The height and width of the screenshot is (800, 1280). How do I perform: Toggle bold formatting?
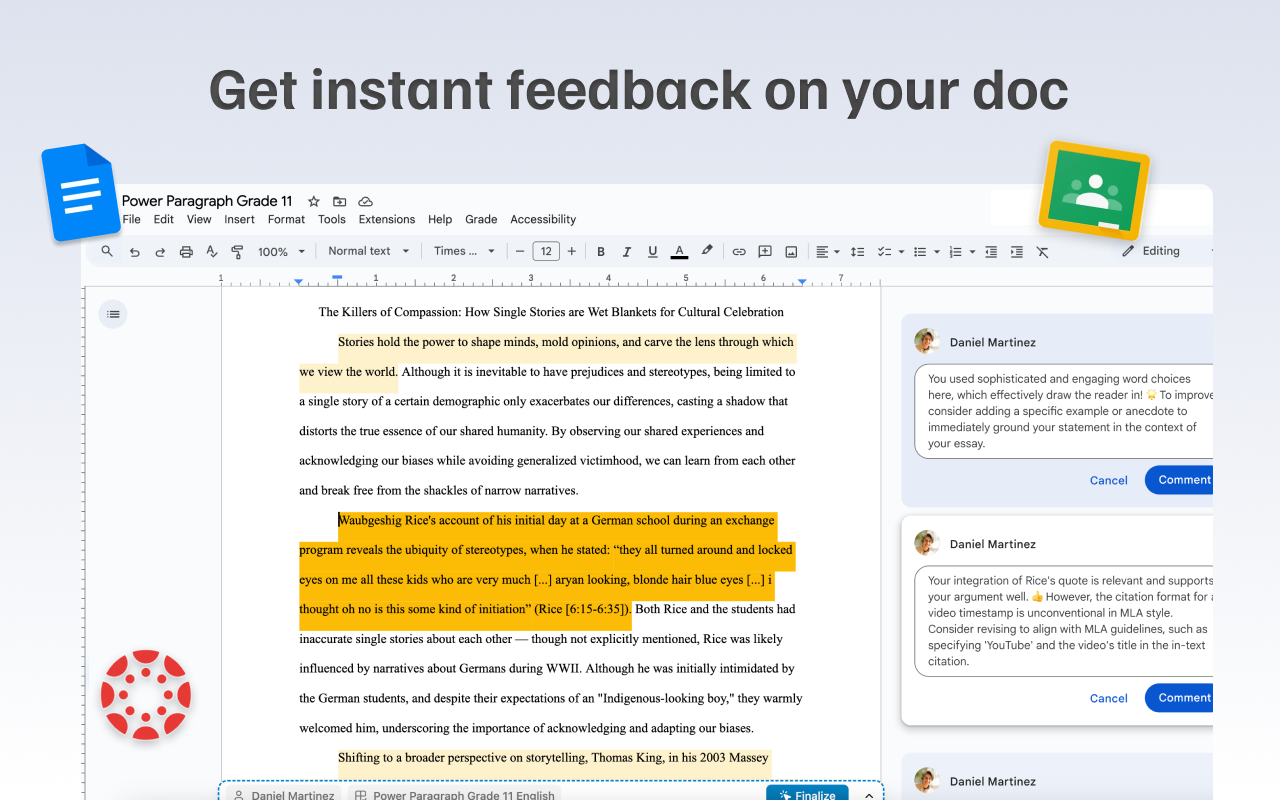click(x=601, y=251)
